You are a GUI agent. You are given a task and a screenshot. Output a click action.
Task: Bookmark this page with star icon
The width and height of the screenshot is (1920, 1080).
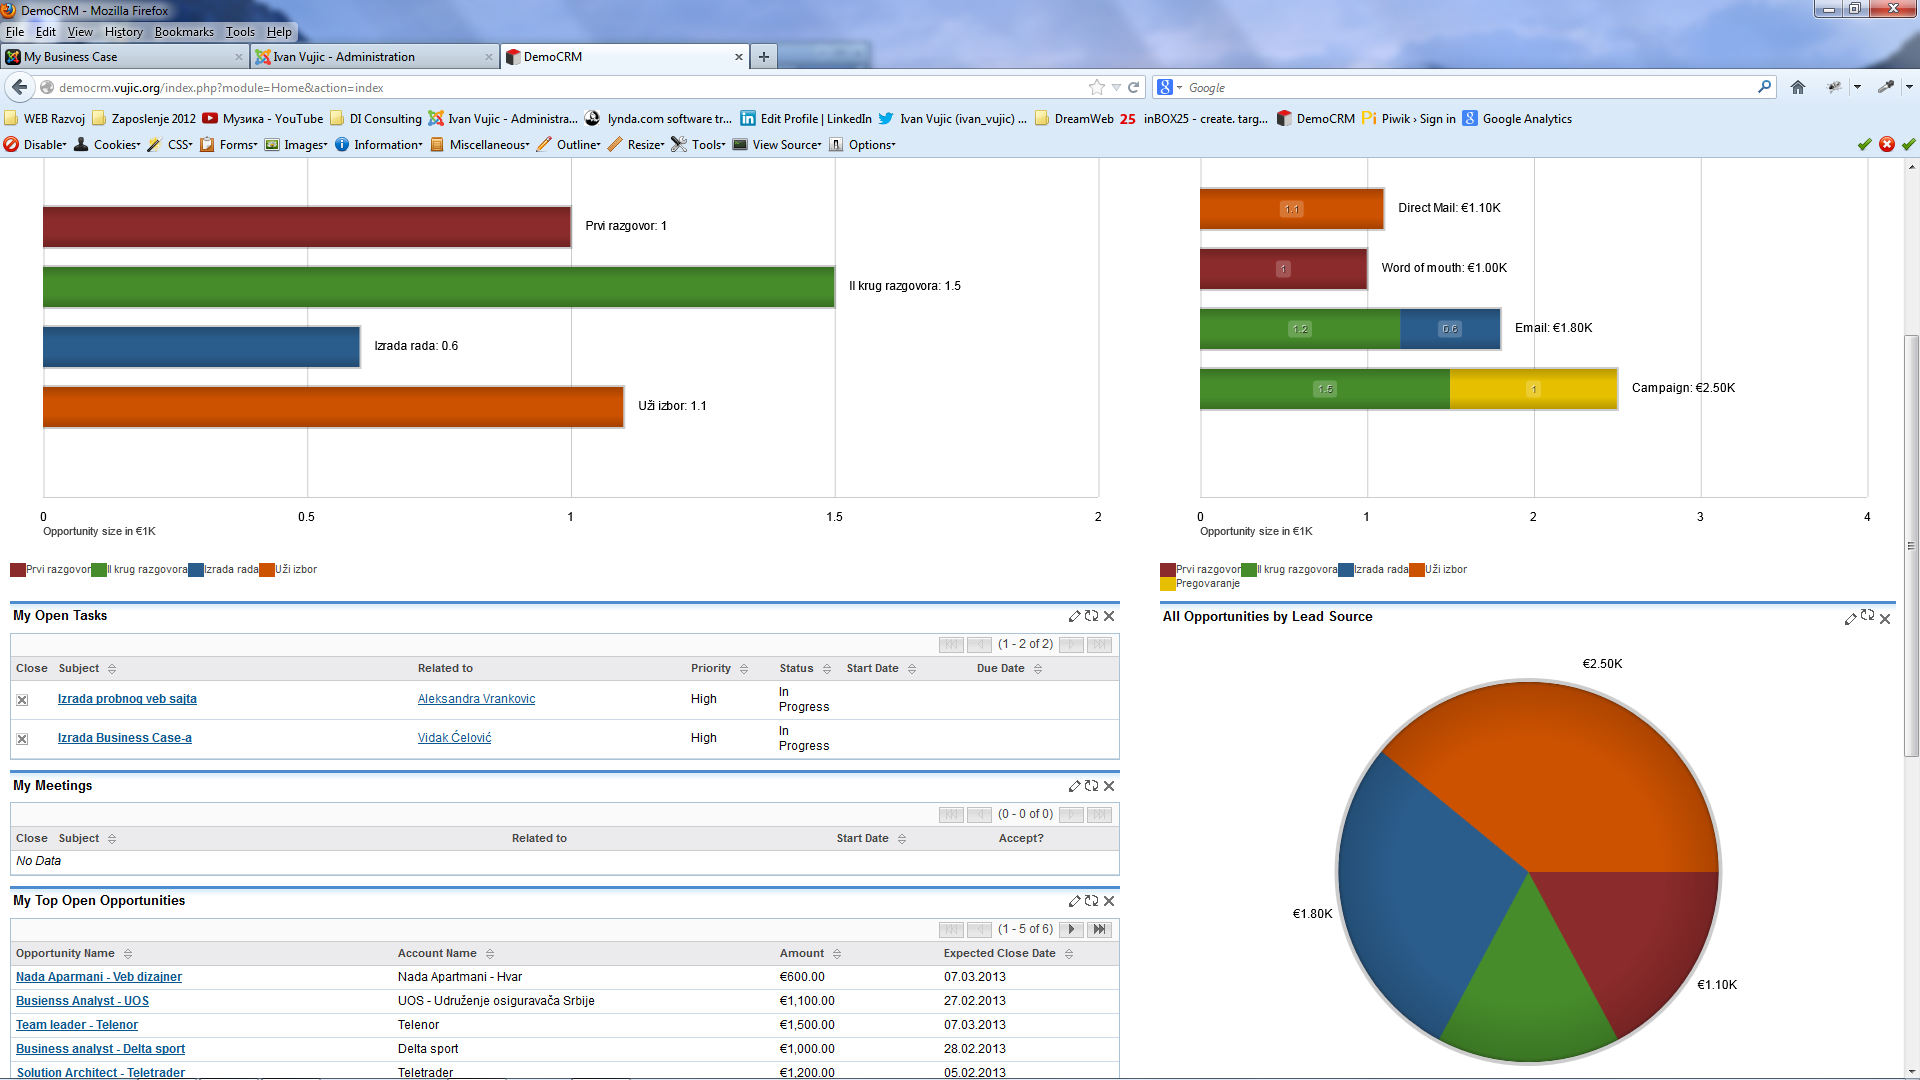[1097, 87]
